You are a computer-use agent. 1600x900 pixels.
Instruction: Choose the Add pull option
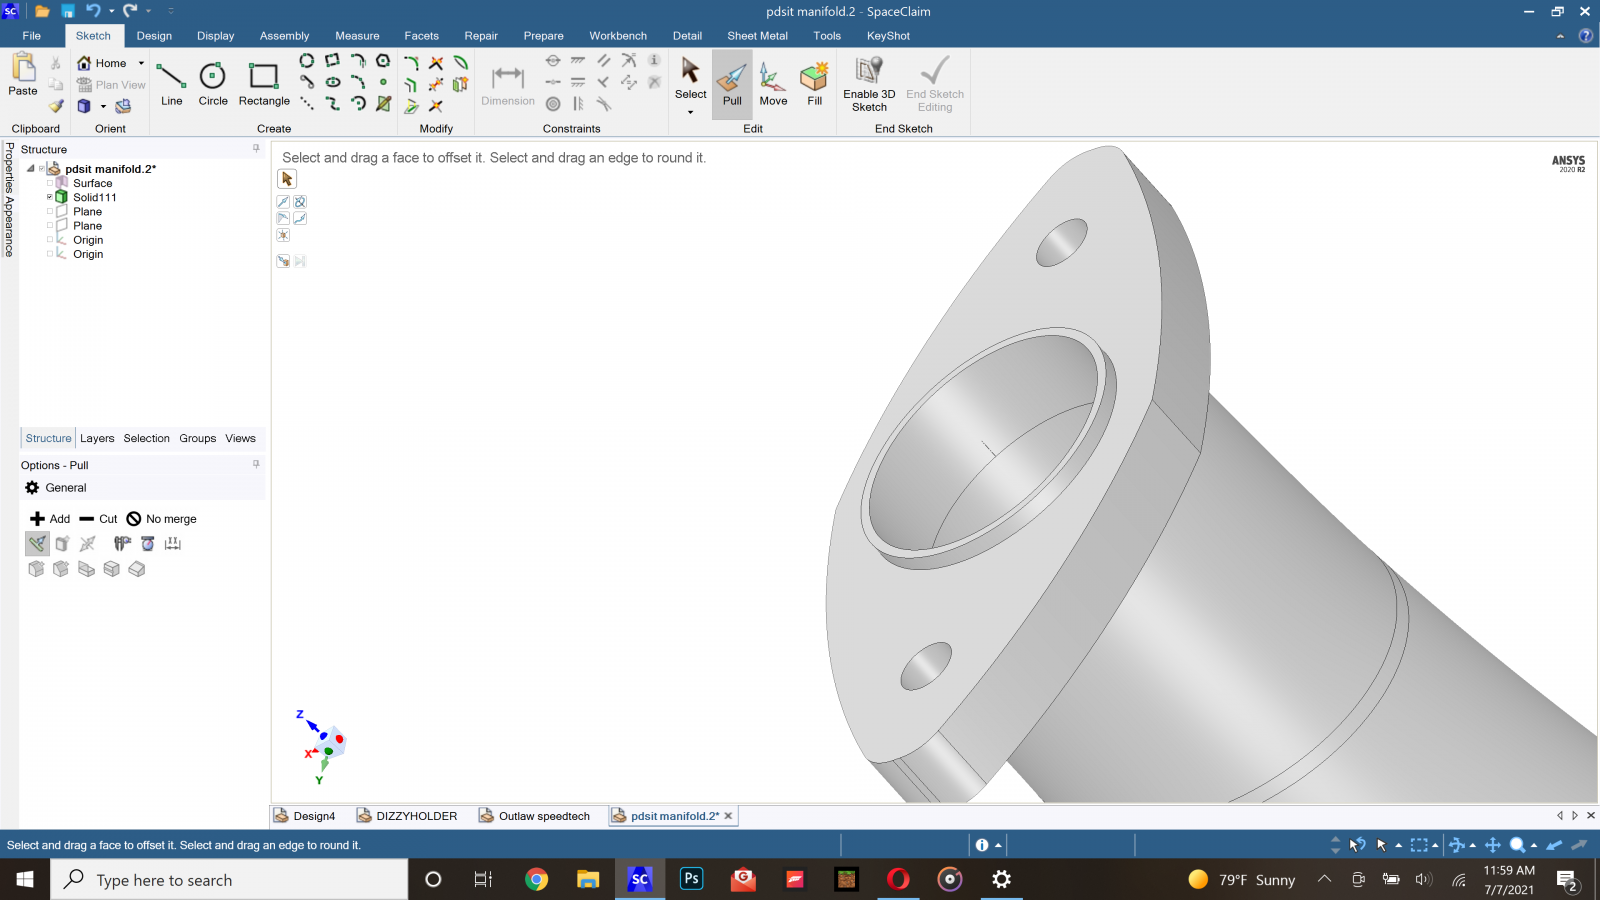click(x=50, y=519)
